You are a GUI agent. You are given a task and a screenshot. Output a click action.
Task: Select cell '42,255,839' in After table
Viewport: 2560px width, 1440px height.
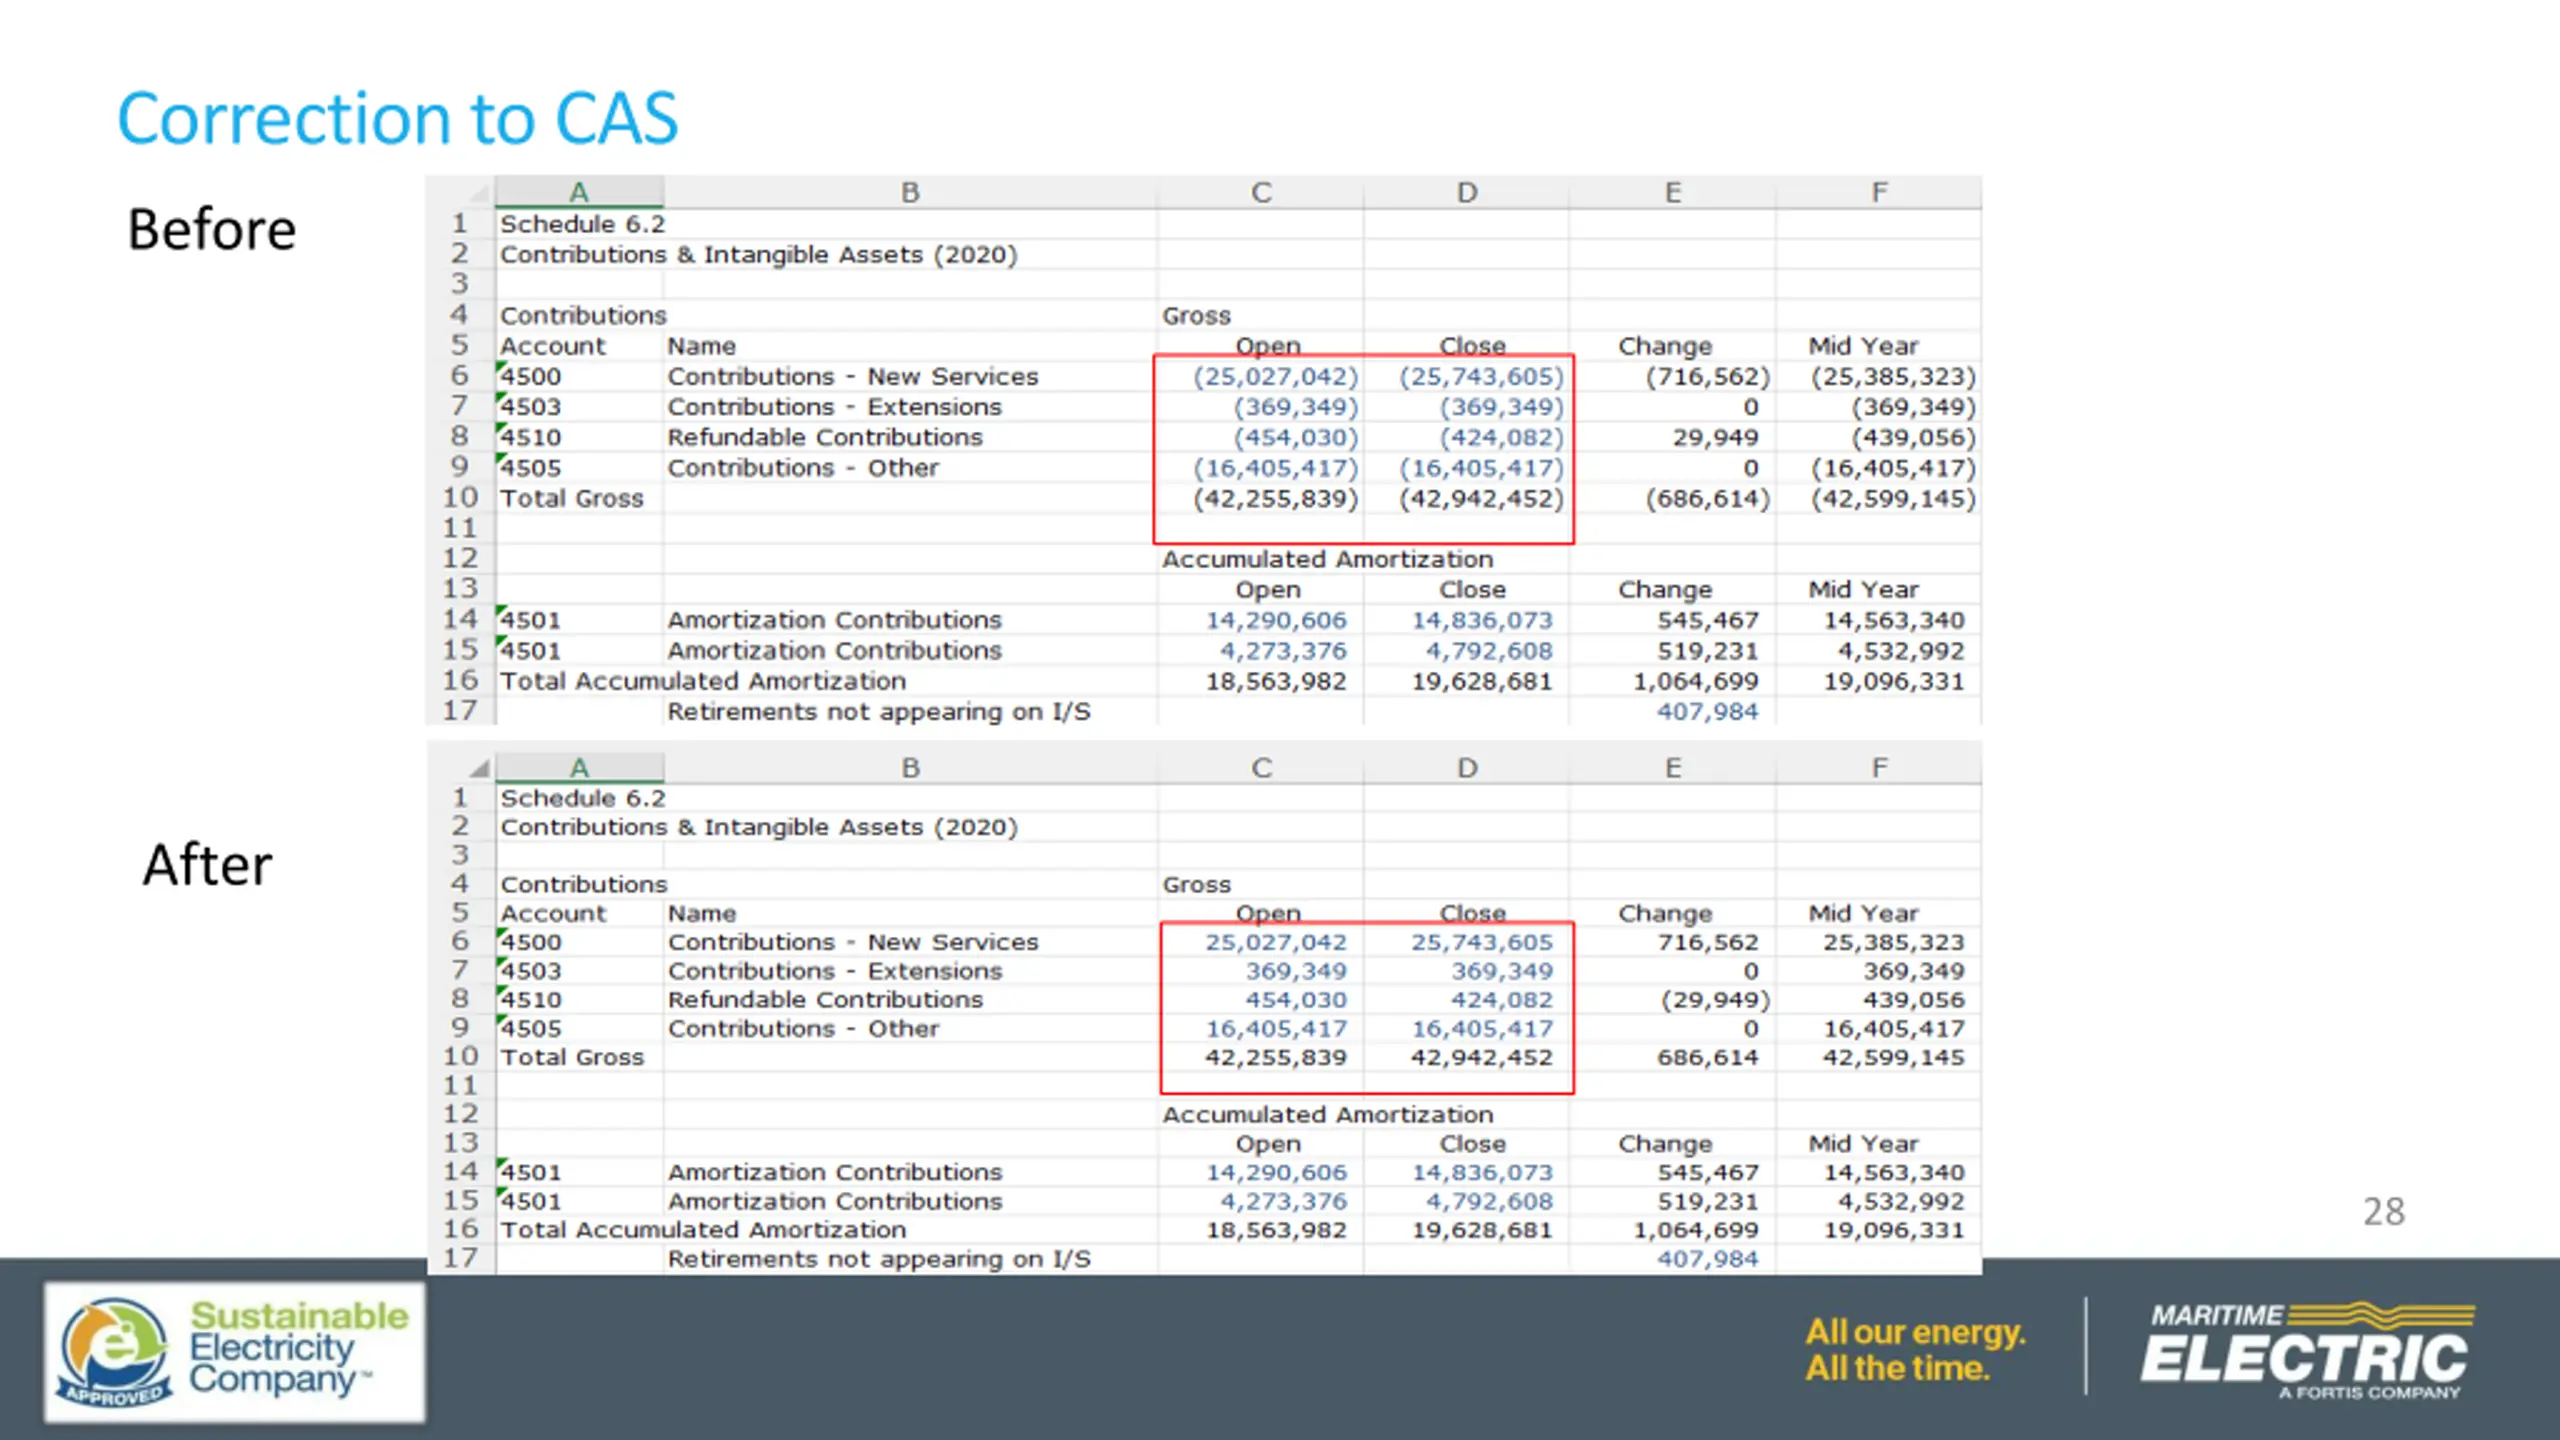[1276, 1058]
